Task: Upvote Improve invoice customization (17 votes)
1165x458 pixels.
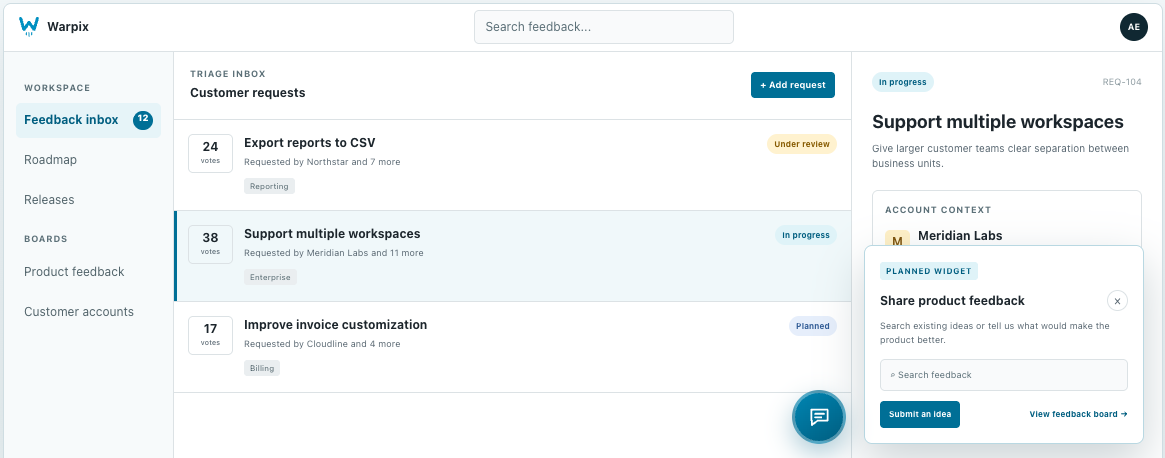Action: (x=210, y=335)
